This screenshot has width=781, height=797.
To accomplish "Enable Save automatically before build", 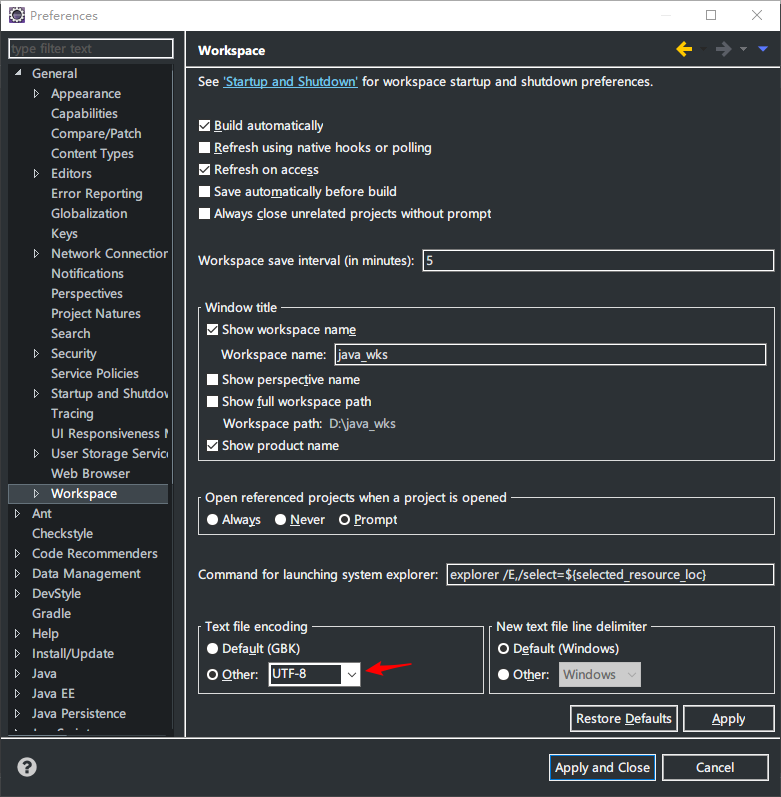I will click(x=205, y=192).
